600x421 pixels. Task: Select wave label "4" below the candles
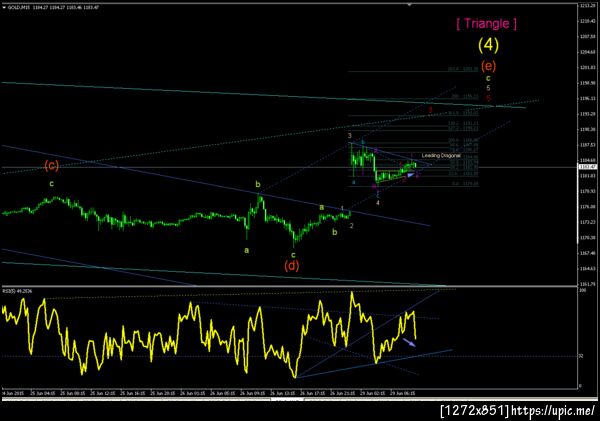pos(378,203)
